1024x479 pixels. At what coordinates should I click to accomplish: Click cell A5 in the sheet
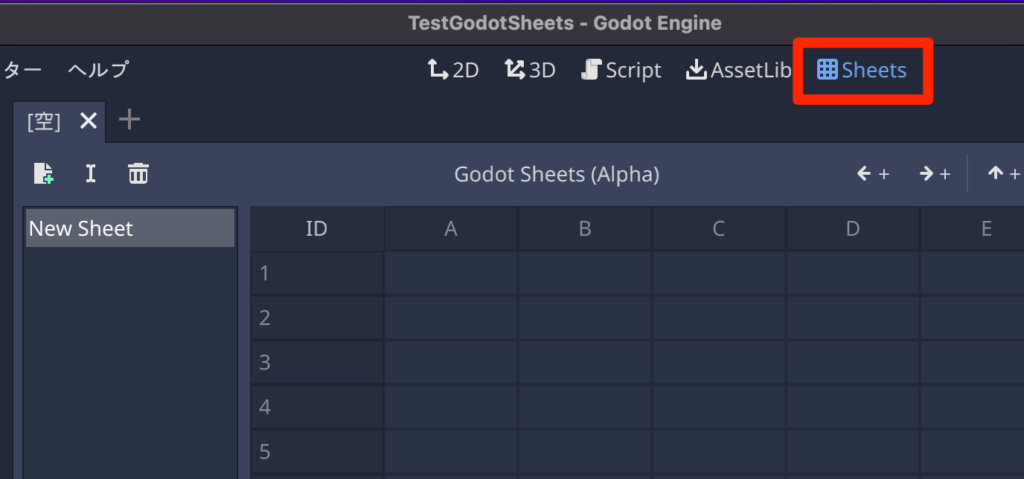point(451,451)
